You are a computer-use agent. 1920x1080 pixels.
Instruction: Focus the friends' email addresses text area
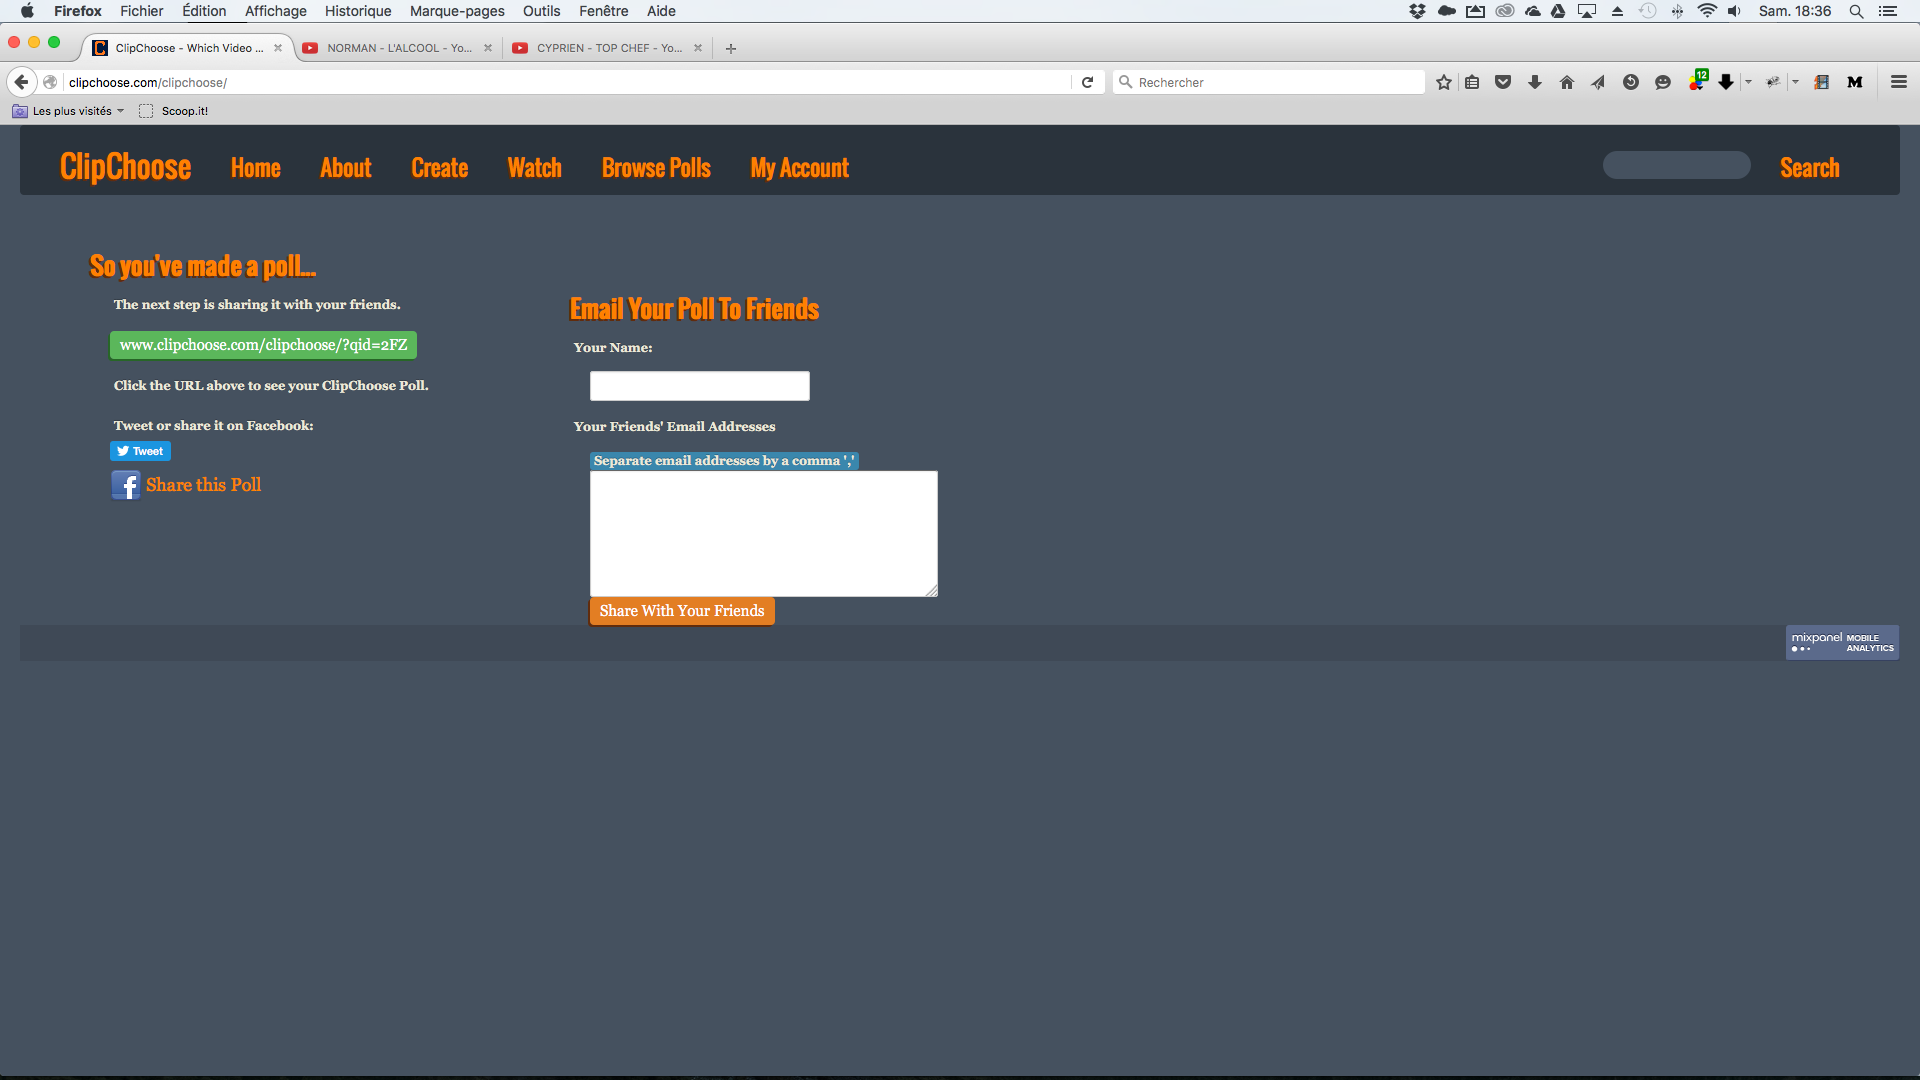pyautogui.click(x=764, y=534)
